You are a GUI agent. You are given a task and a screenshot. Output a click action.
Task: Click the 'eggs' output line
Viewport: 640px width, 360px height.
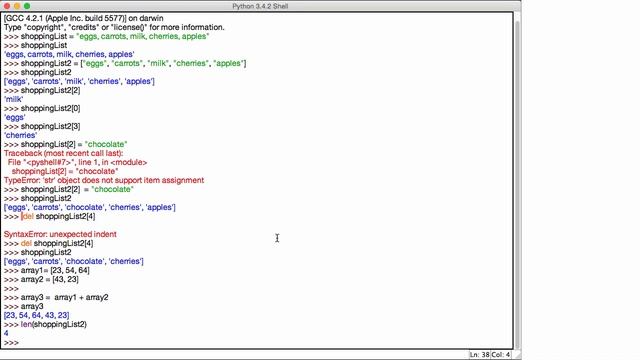[15, 117]
